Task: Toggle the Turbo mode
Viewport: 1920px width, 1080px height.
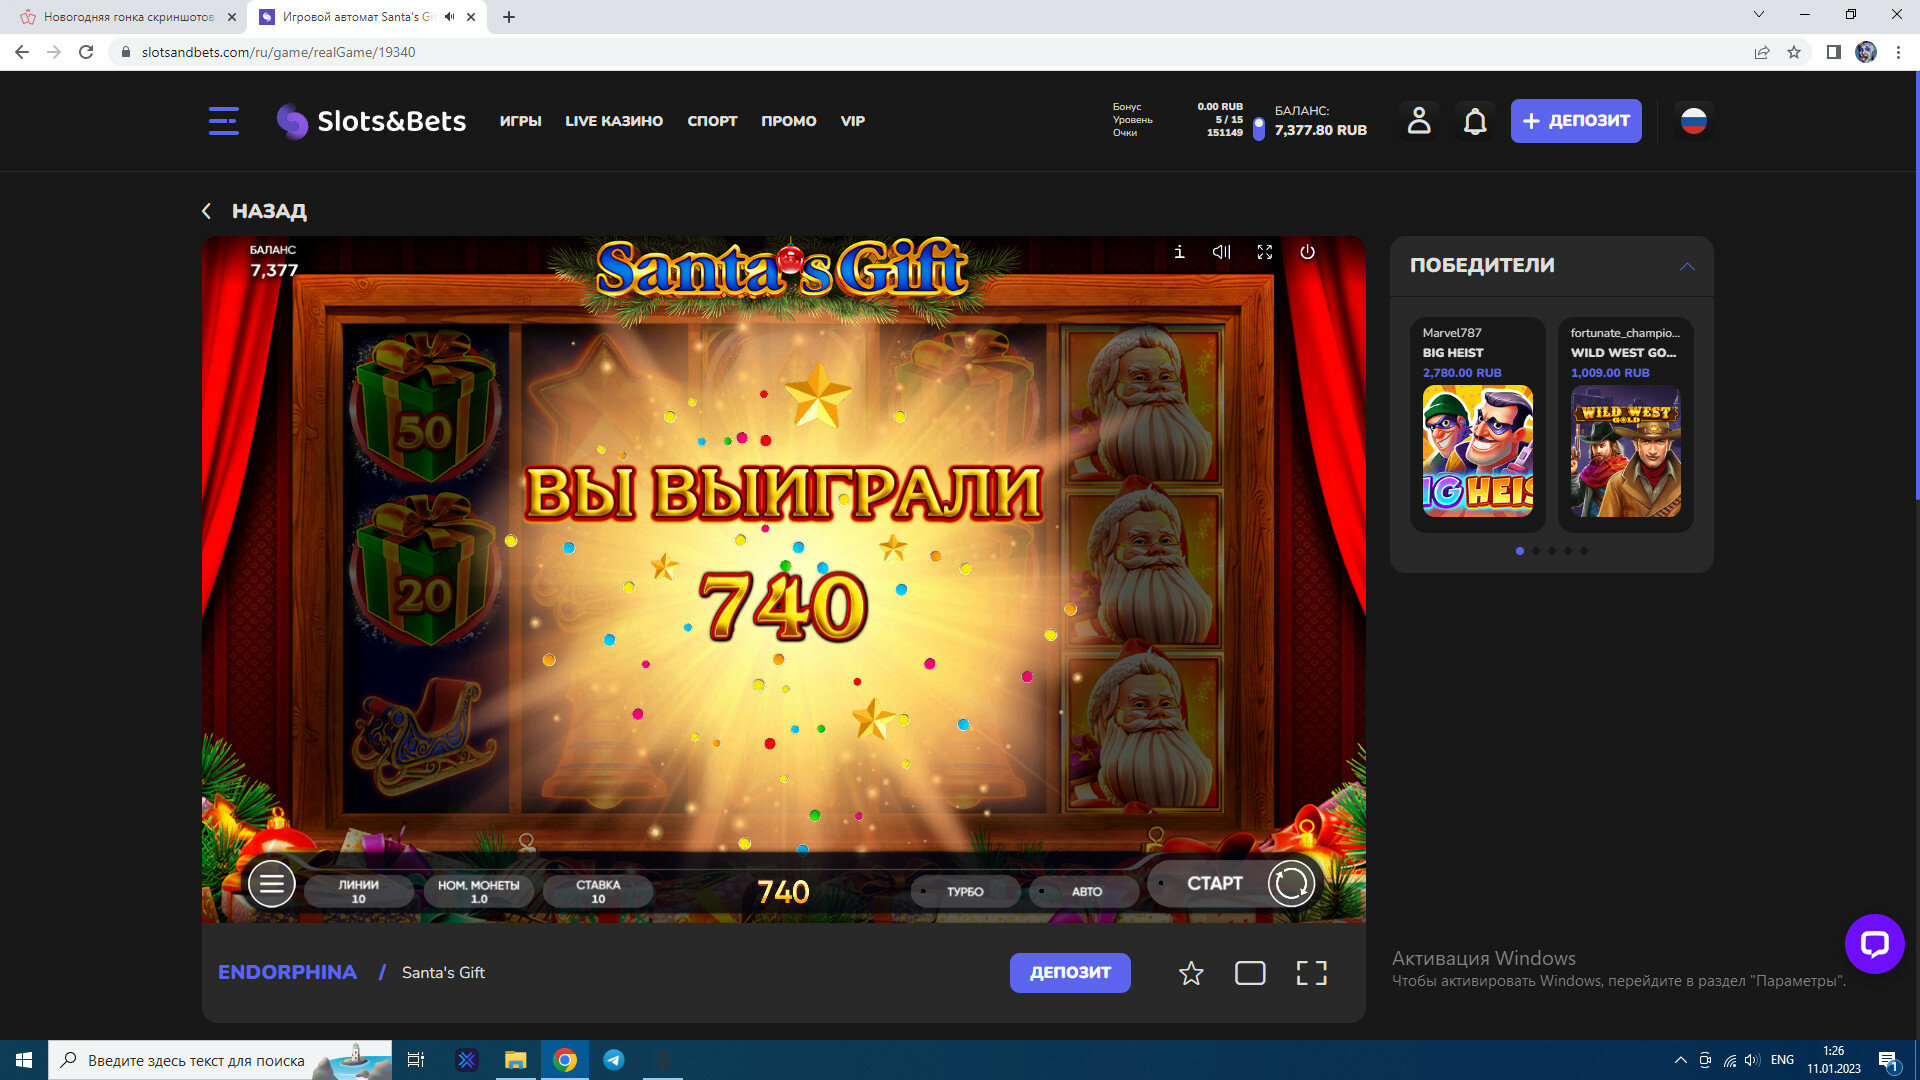Action: click(x=964, y=891)
